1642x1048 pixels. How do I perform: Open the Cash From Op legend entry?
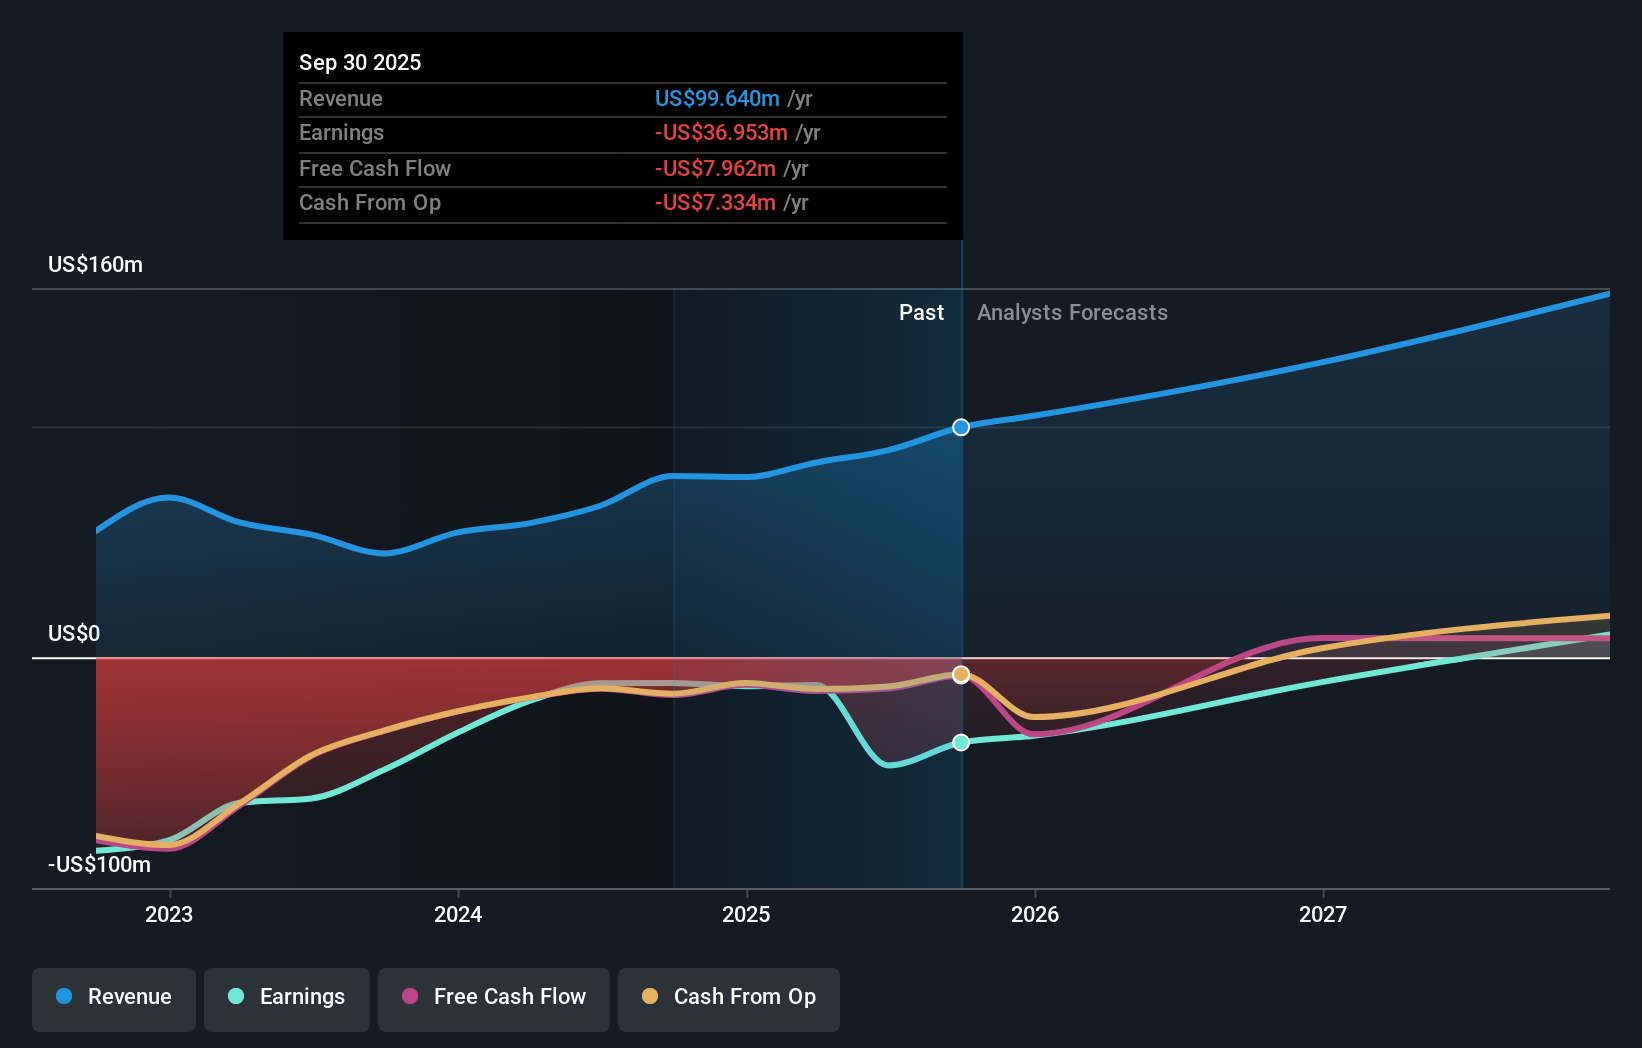pyautogui.click(x=728, y=997)
